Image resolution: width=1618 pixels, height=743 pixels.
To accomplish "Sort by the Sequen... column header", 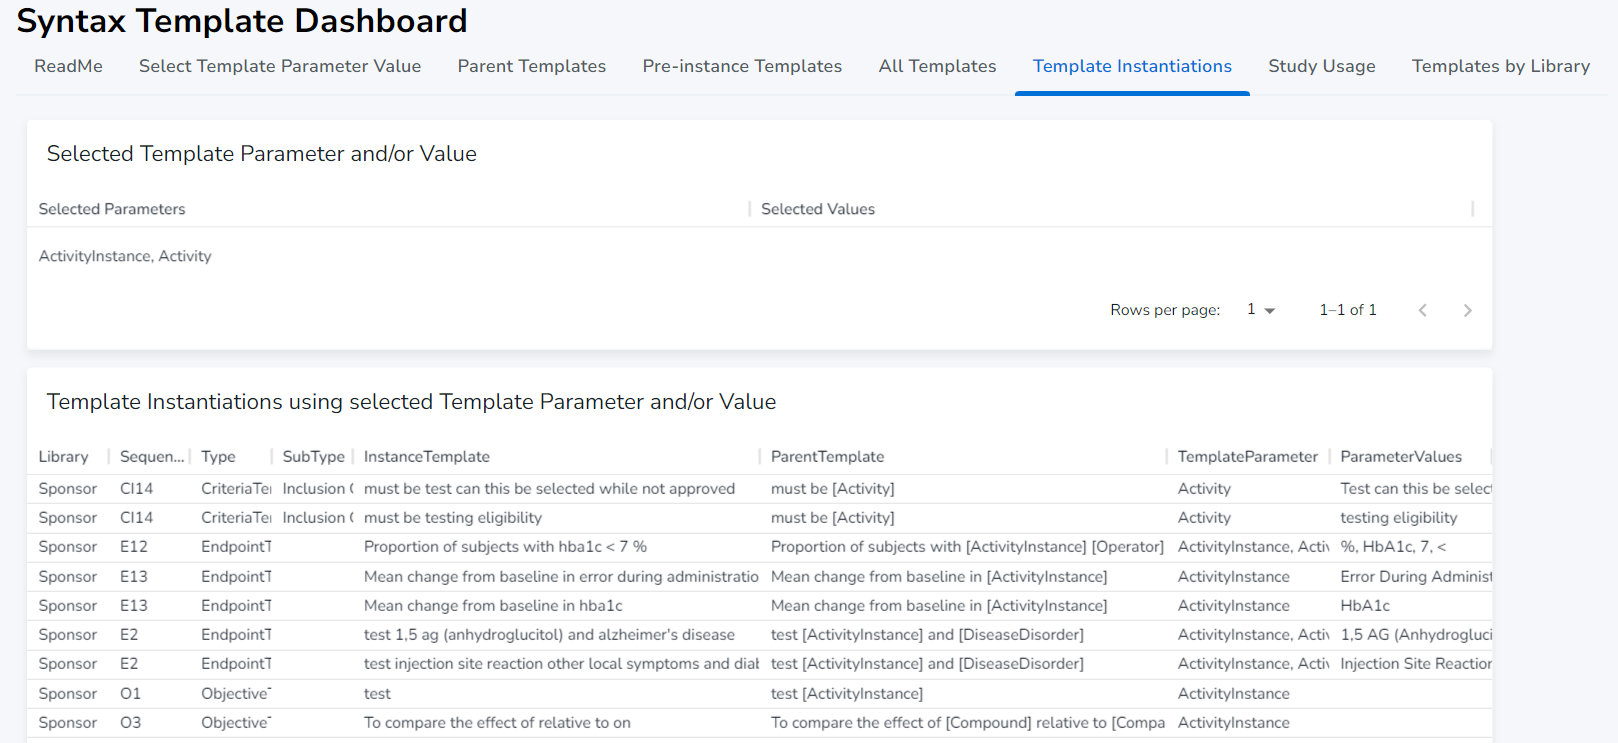I will click(x=152, y=457).
